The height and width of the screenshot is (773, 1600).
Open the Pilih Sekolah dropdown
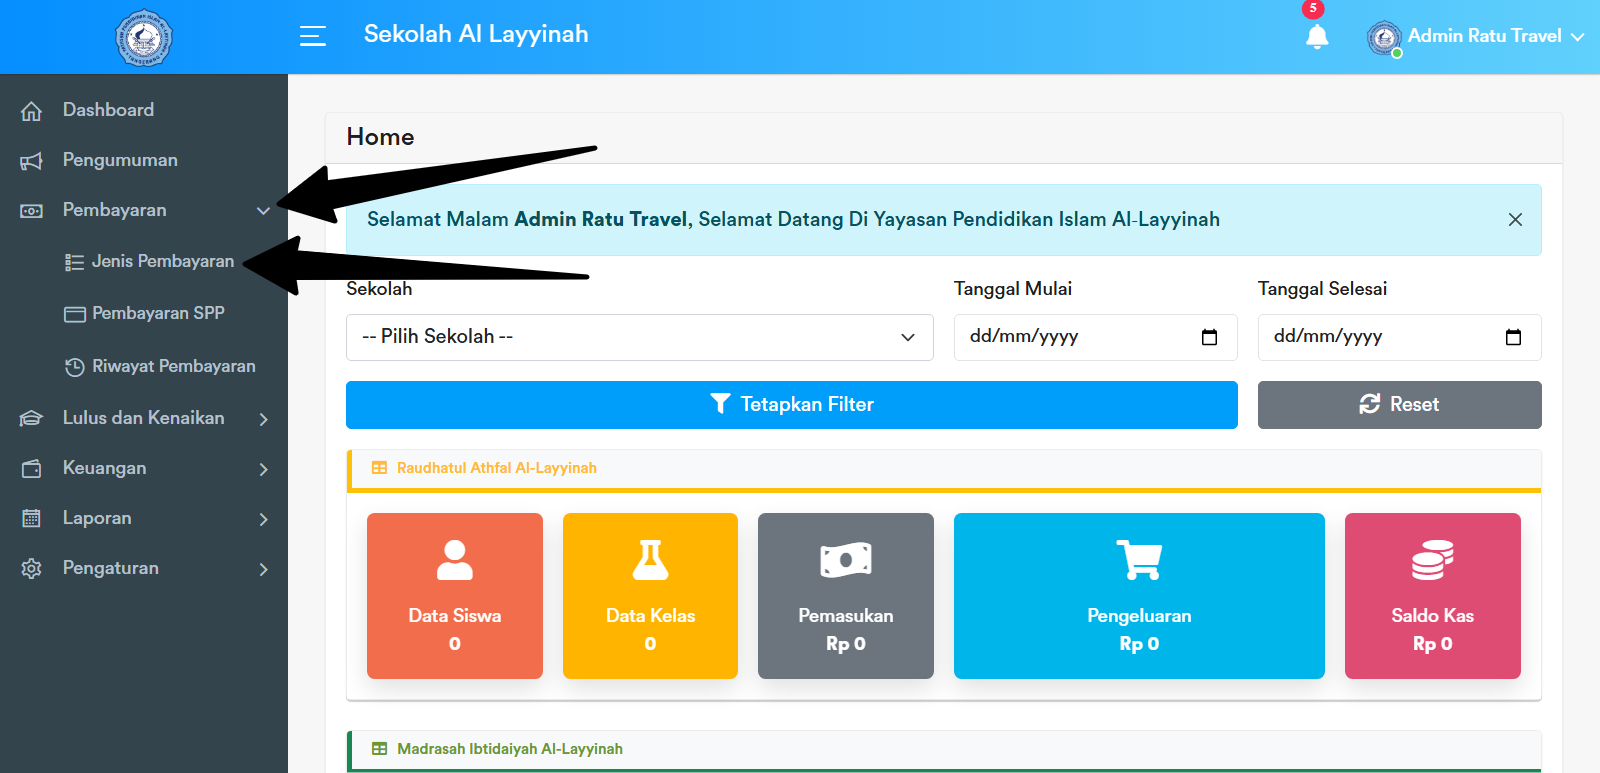tap(640, 337)
